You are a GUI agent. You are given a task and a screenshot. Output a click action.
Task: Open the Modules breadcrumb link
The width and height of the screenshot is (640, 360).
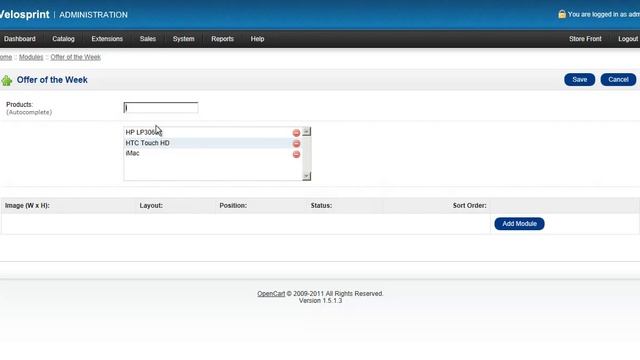click(x=31, y=57)
